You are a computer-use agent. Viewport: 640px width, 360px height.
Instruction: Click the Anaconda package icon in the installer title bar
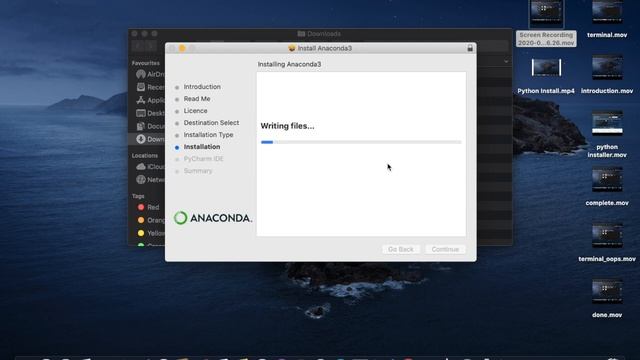click(x=292, y=48)
